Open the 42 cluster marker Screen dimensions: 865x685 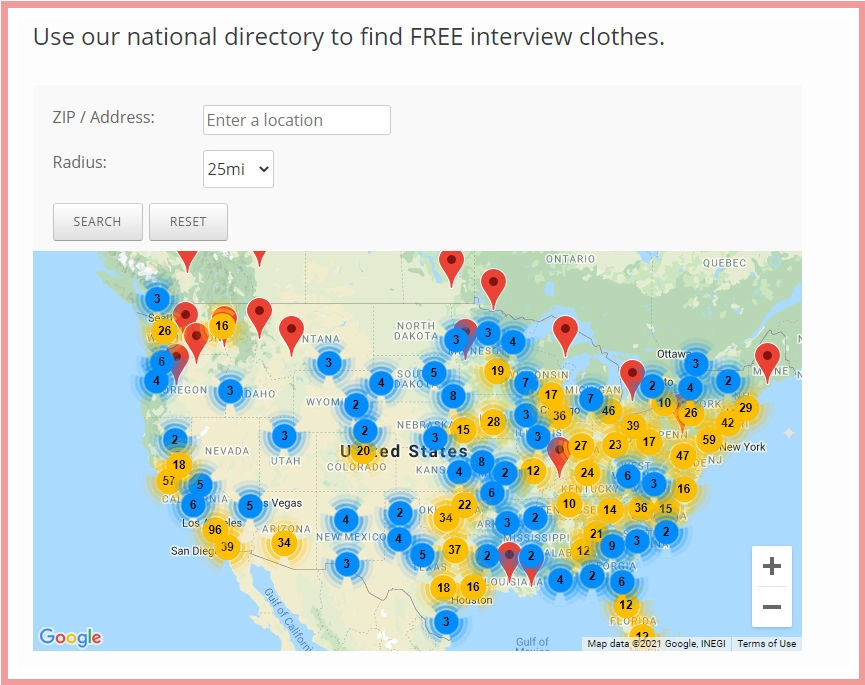pyautogui.click(x=728, y=422)
